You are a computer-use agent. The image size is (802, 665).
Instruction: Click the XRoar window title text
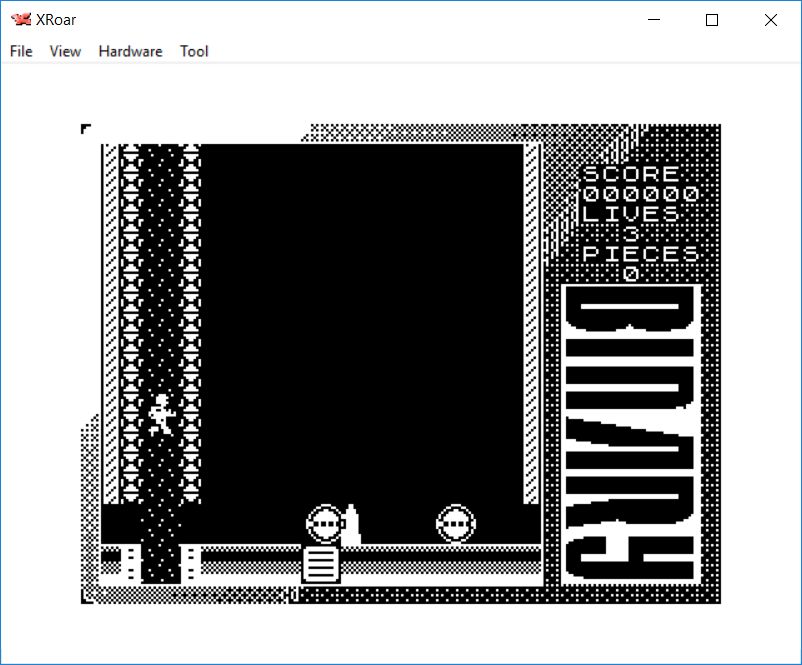point(56,20)
